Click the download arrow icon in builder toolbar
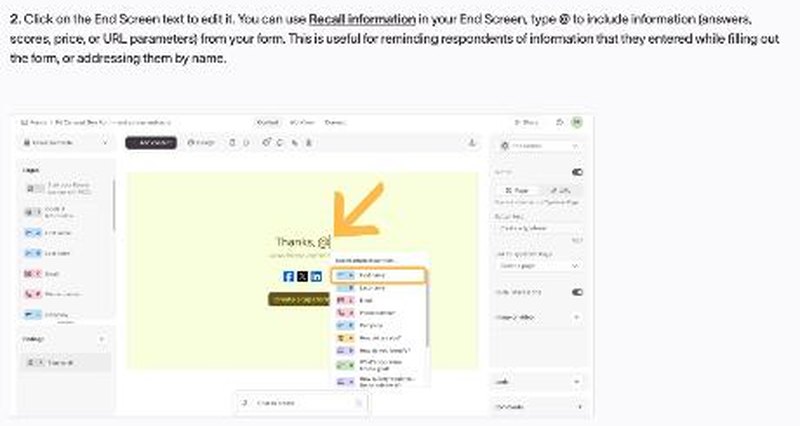 [472, 143]
